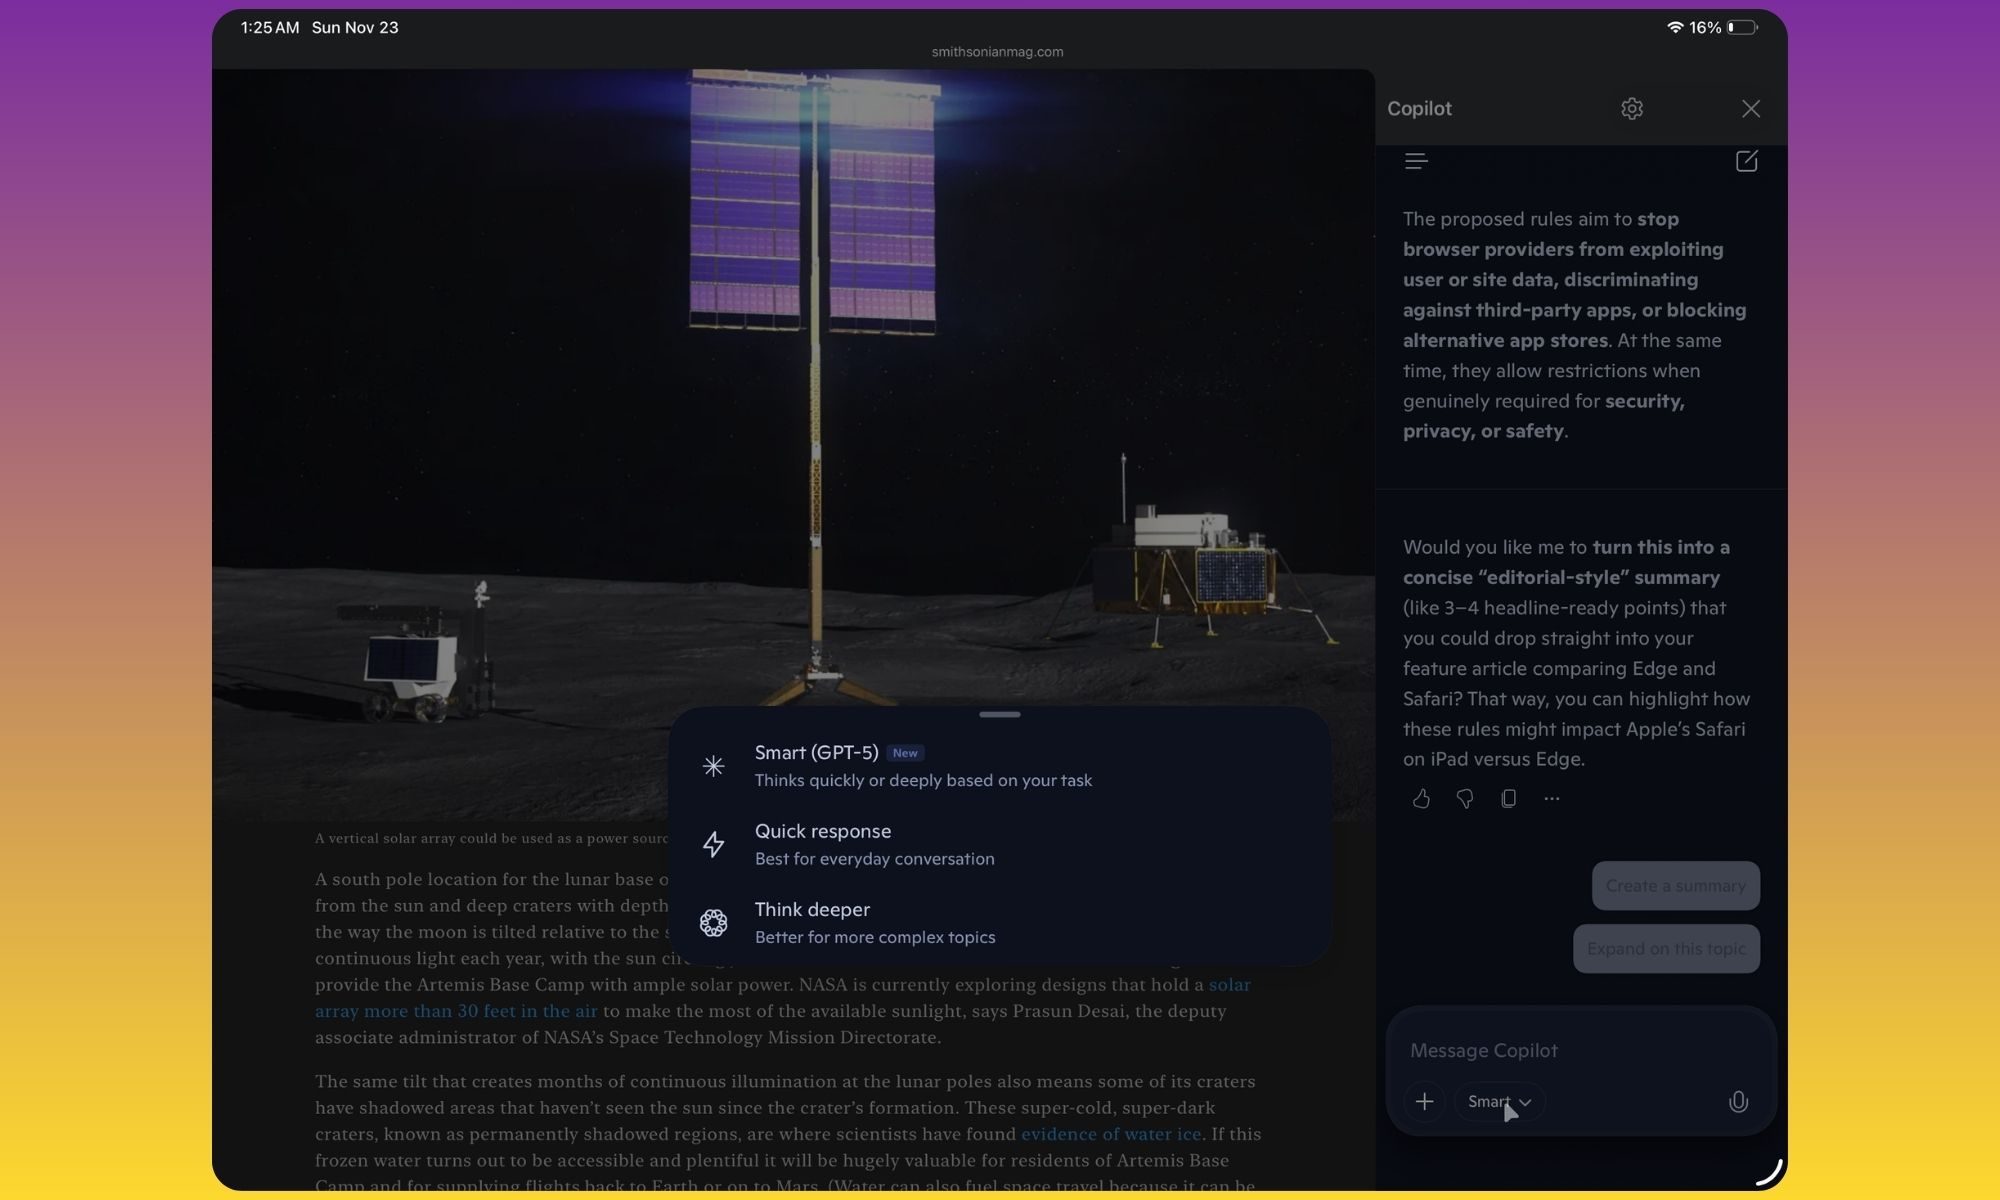Focus the Message Copilot input field

click(1580, 1050)
